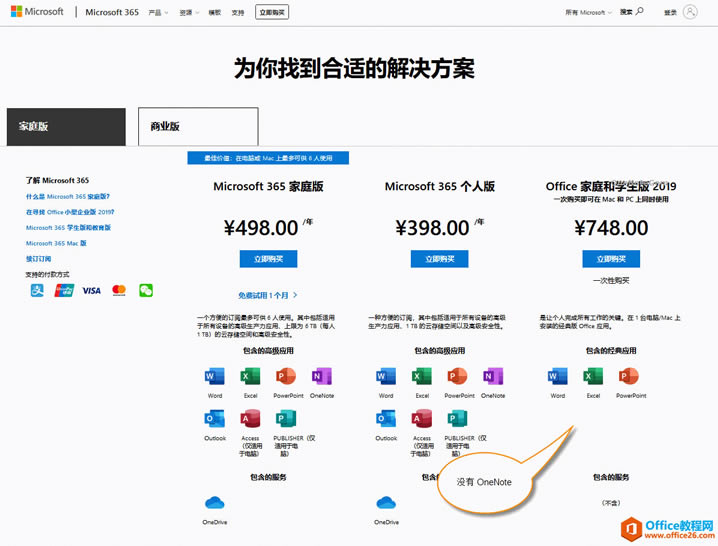Click the Excel icon under Office 家庭和学生版 2019
This screenshot has width=718, height=546.
coord(593,377)
